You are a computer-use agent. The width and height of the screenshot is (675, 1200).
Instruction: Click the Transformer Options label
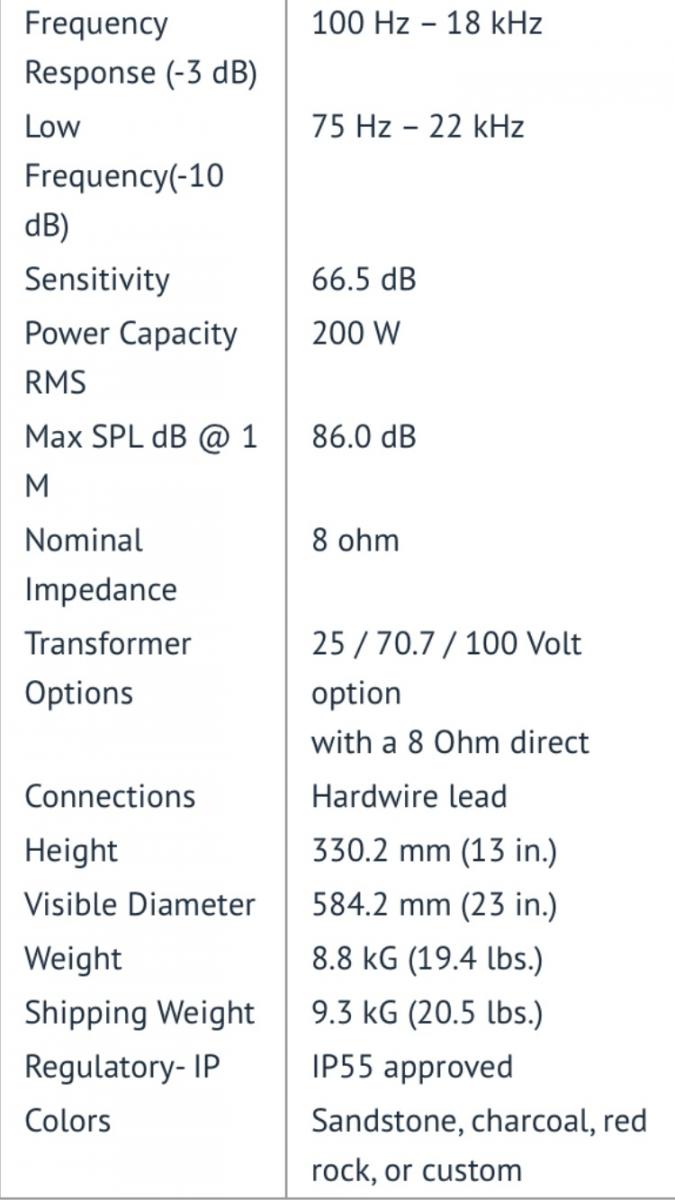click(107, 668)
